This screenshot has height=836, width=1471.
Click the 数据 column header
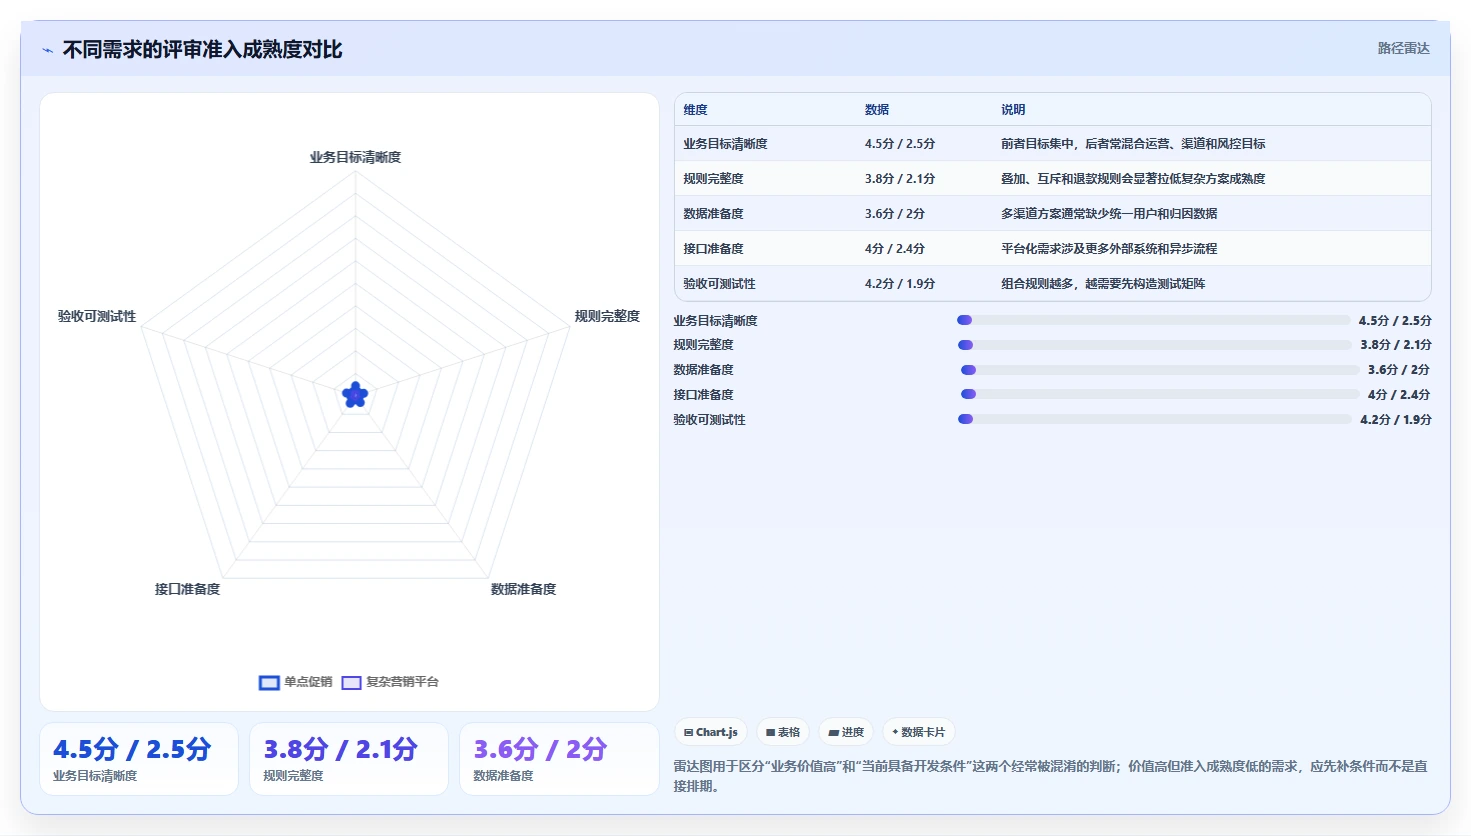pyautogui.click(x=877, y=110)
